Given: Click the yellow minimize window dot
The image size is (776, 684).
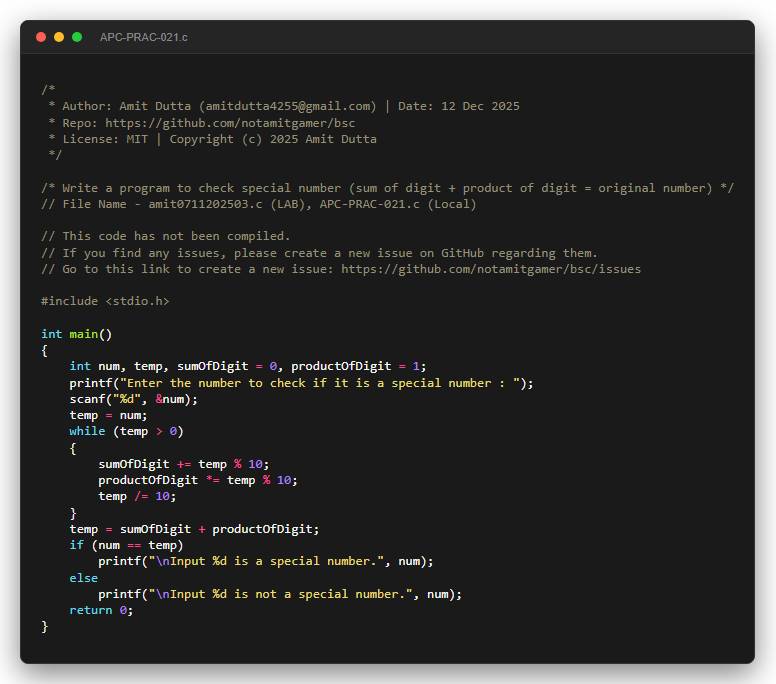Looking at the screenshot, I should pos(59,37).
